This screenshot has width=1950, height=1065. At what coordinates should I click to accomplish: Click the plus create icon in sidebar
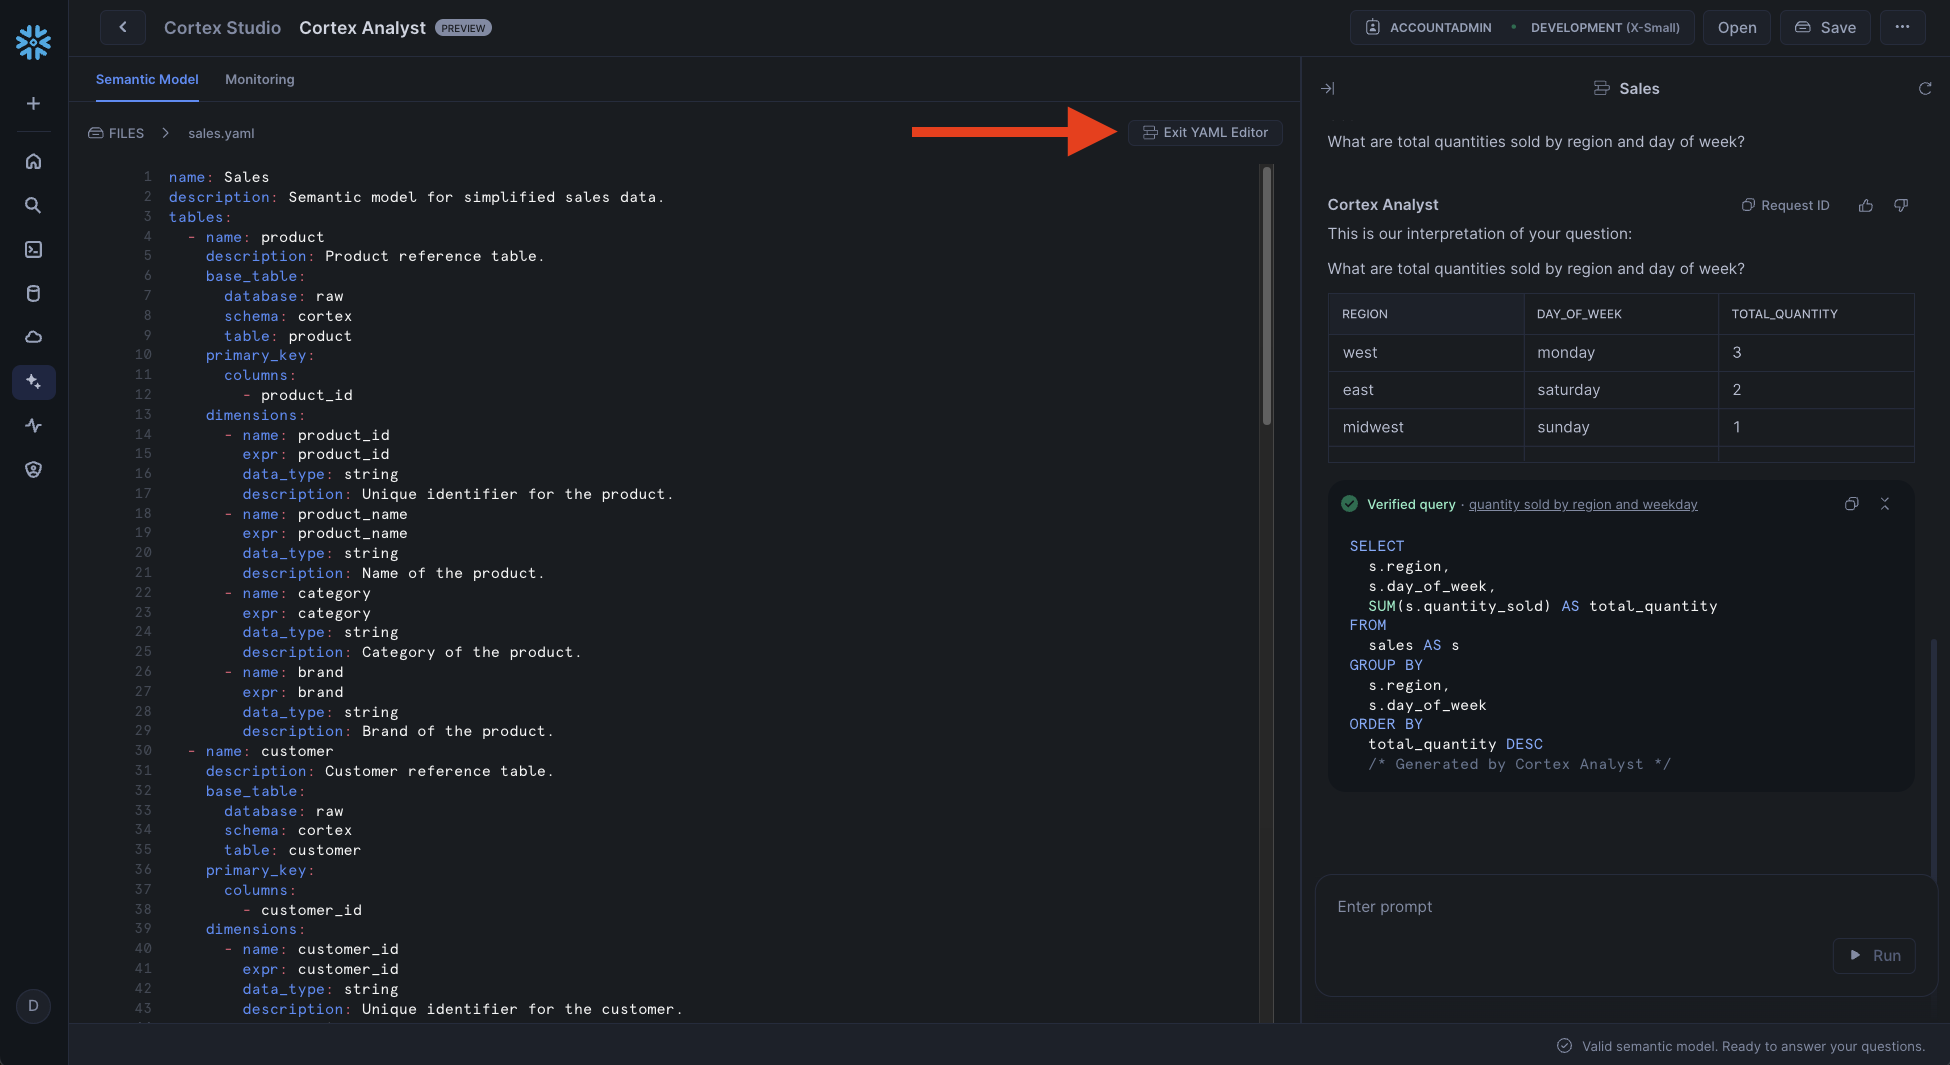33,103
